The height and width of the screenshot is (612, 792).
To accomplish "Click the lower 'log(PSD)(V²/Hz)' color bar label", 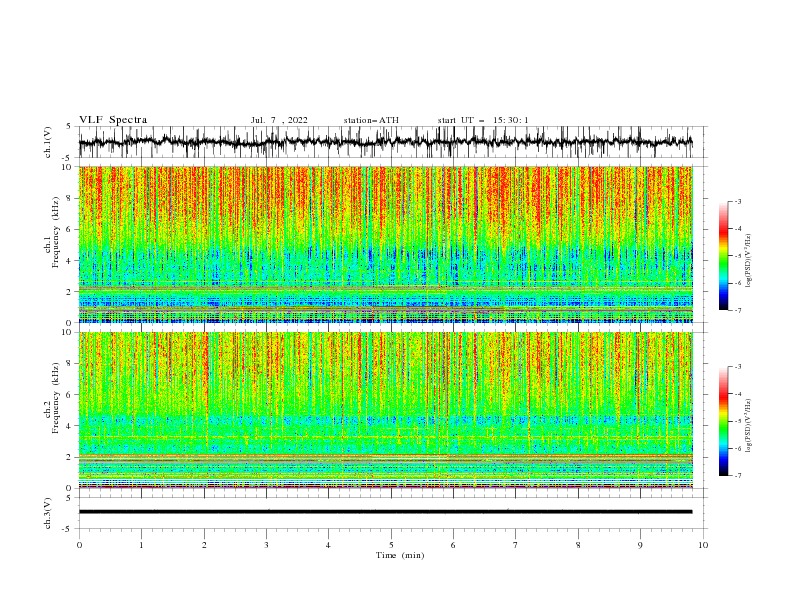I will pyautogui.click(x=750, y=426).
